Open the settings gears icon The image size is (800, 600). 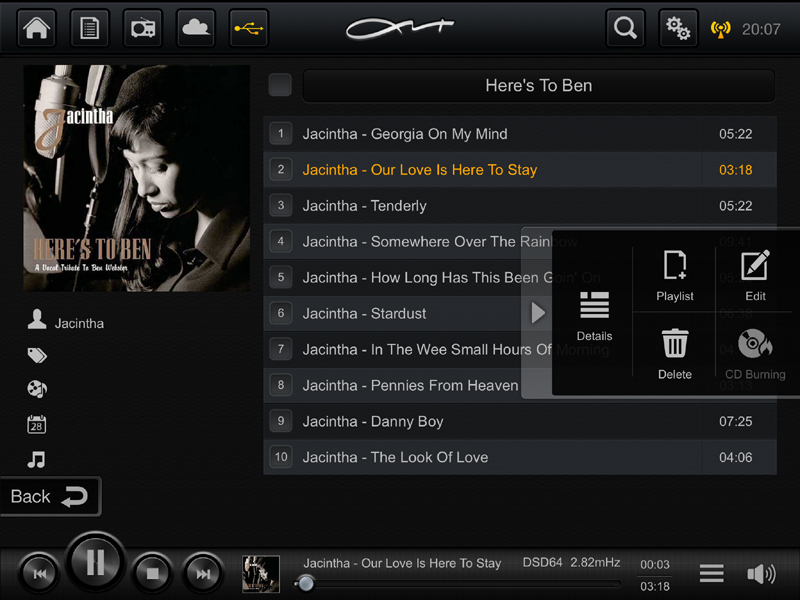coord(678,28)
